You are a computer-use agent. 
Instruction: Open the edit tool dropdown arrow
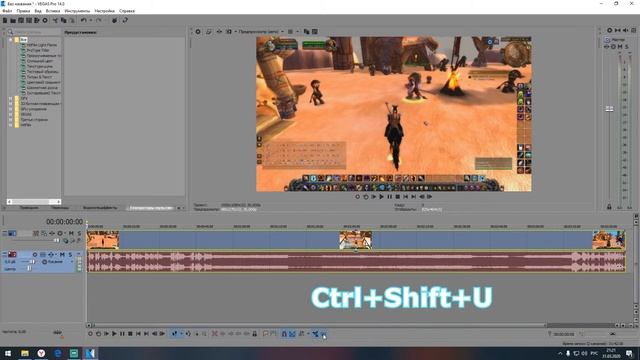(181, 334)
